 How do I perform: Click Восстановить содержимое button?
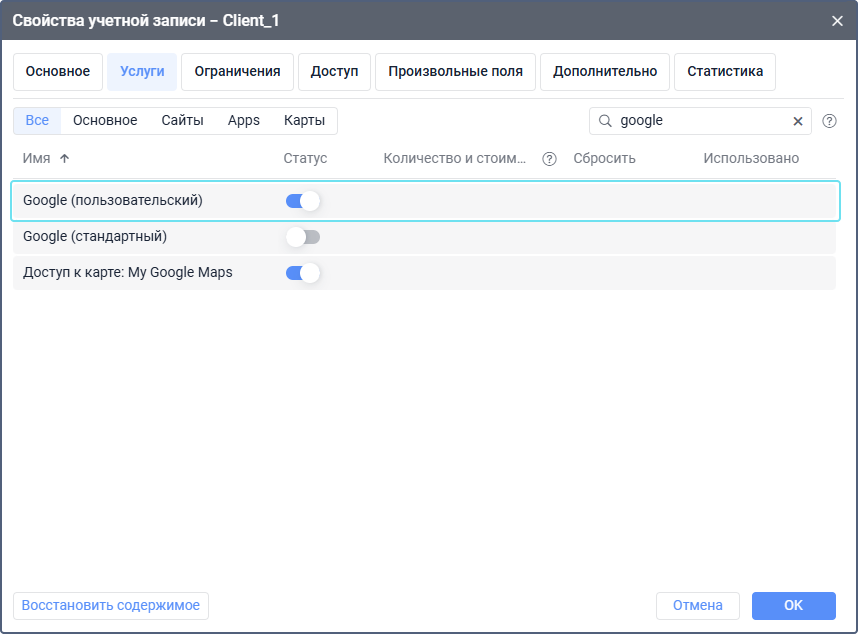pyautogui.click(x=111, y=605)
